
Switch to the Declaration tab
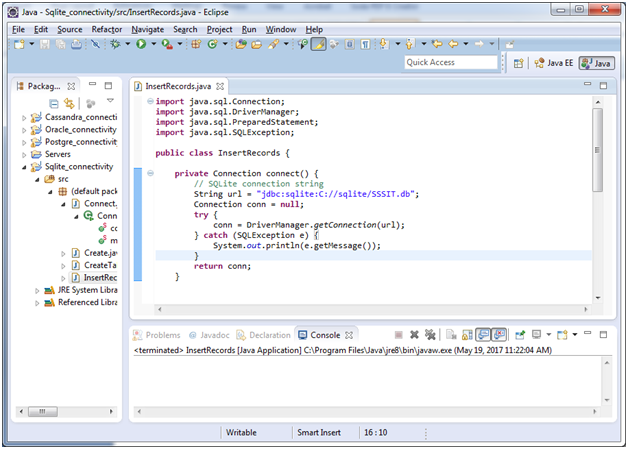[x=264, y=335]
